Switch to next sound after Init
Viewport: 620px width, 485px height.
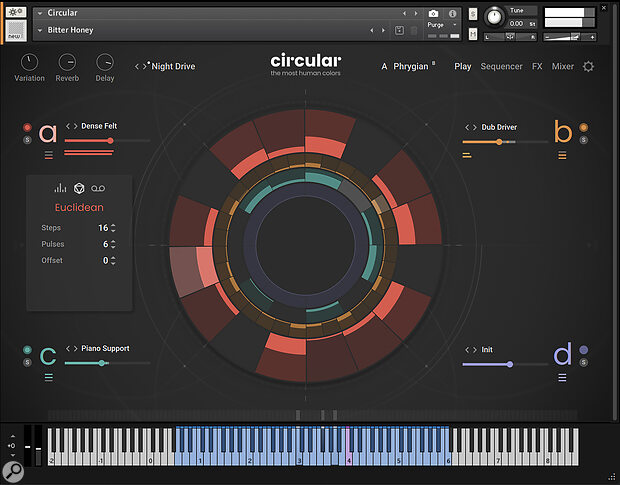coord(474,350)
